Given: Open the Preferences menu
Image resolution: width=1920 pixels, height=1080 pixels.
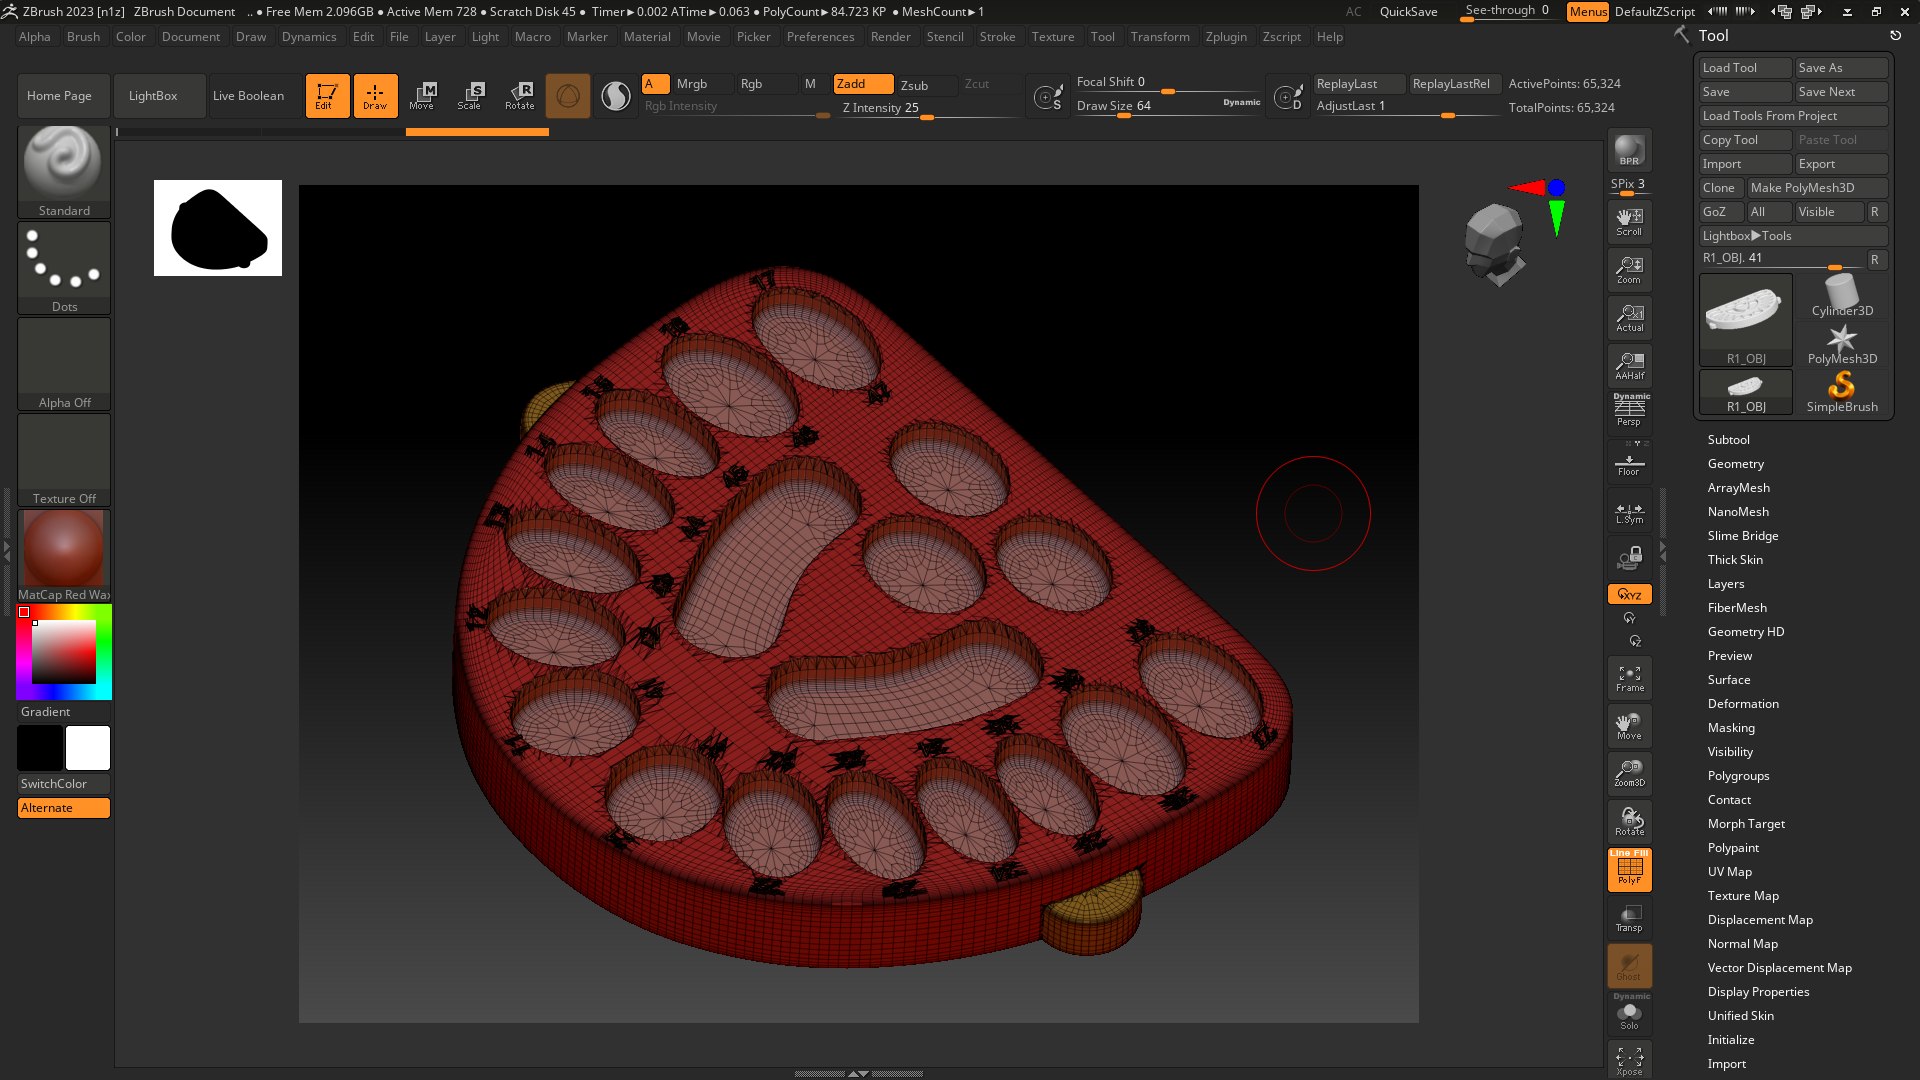Looking at the screenshot, I should click(x=820, y=37).
